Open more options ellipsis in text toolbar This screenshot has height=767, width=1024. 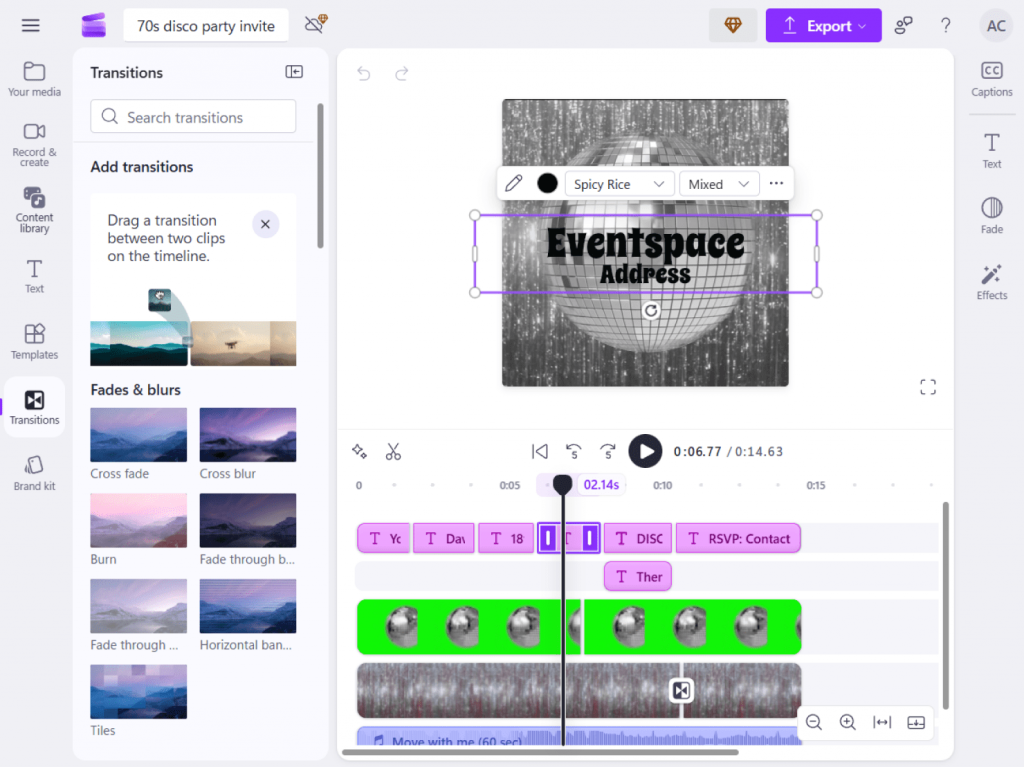coord(776,184)
